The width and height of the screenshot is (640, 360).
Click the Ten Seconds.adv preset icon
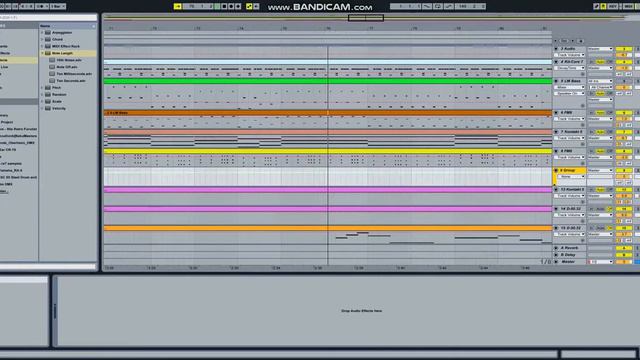[x=52, y=81]
